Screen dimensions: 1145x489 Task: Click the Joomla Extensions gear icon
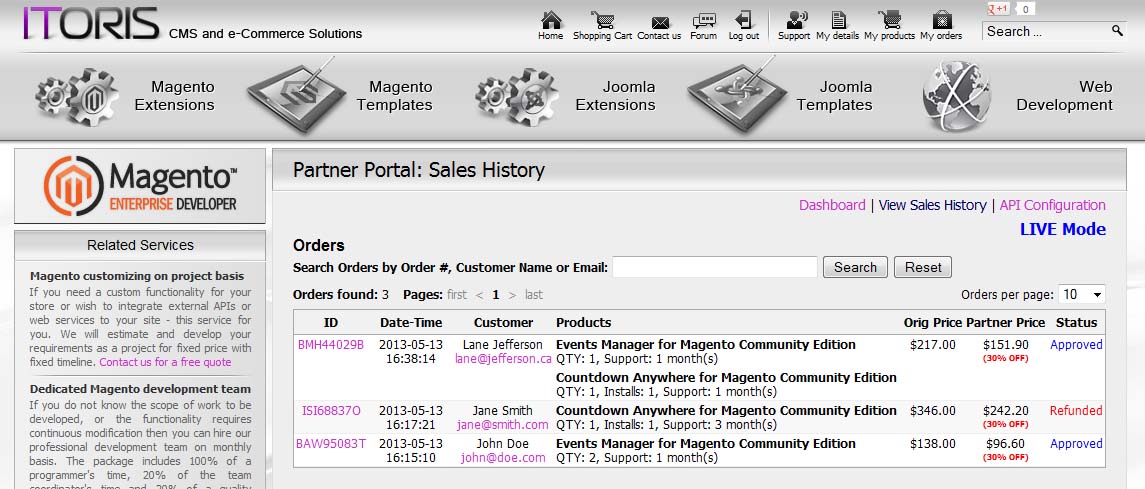pos(517,96)
